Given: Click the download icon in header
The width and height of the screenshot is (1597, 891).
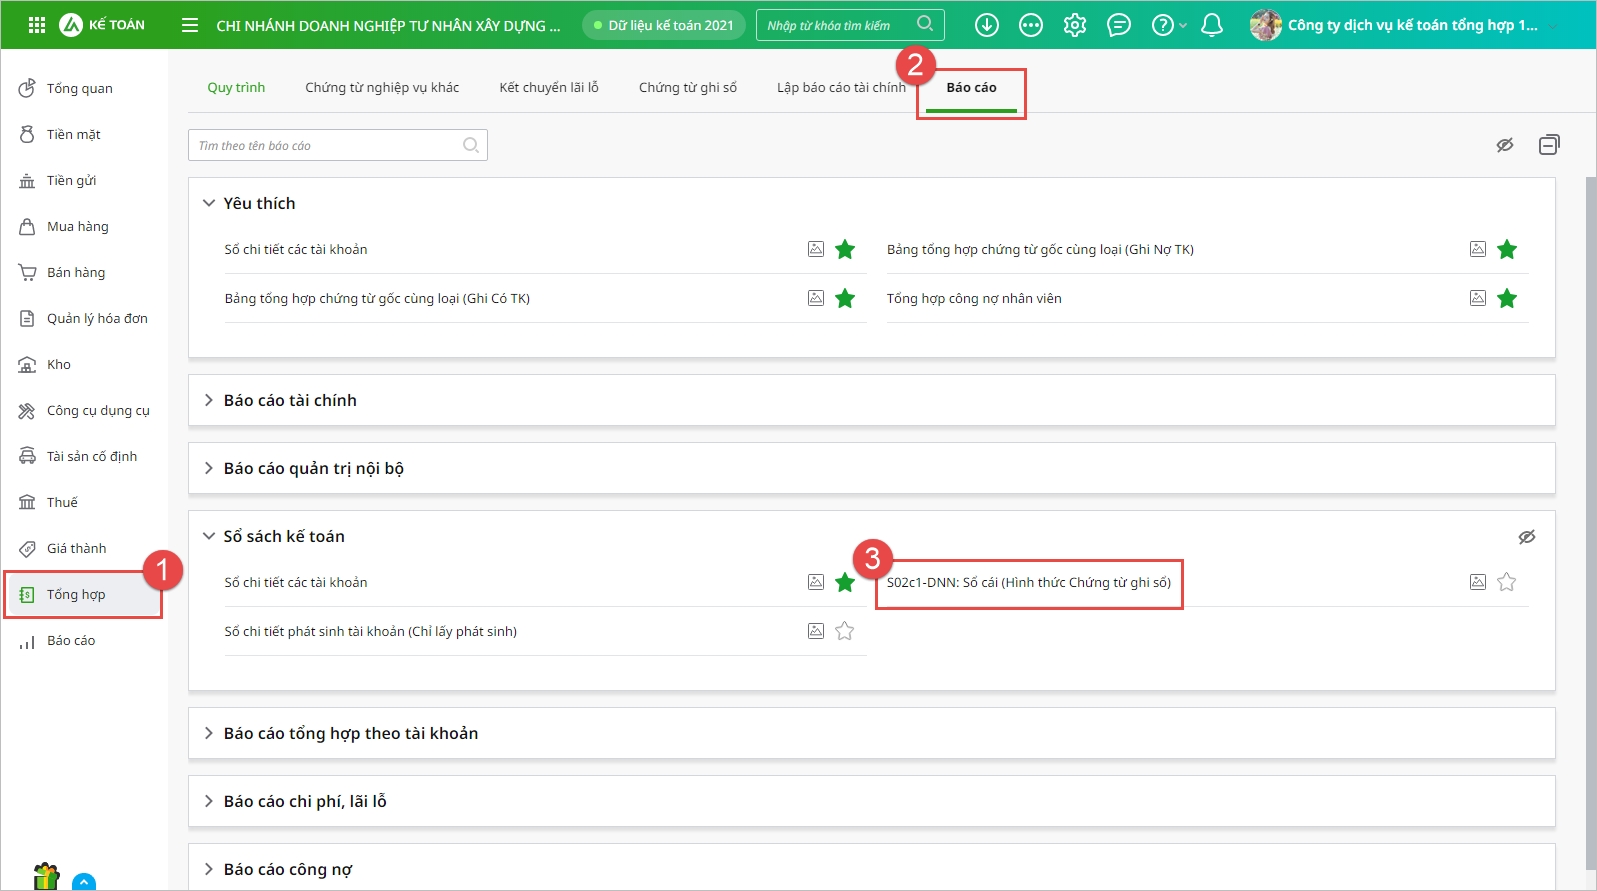Looking at the screenshot, I should click(986, 25).
